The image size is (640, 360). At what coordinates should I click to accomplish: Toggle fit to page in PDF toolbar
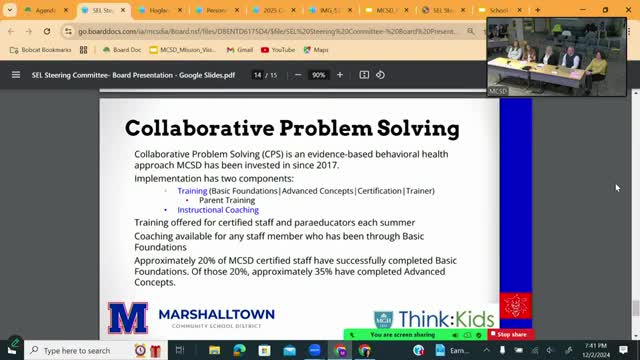click(x=364, y=75)
